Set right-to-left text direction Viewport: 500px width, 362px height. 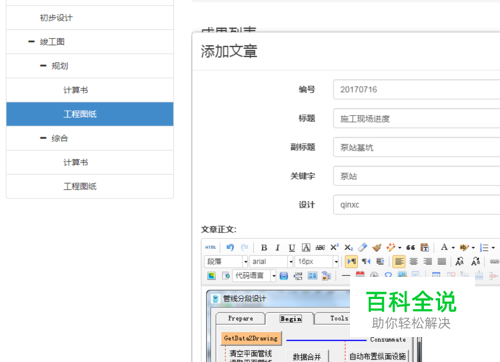[366, 262]
